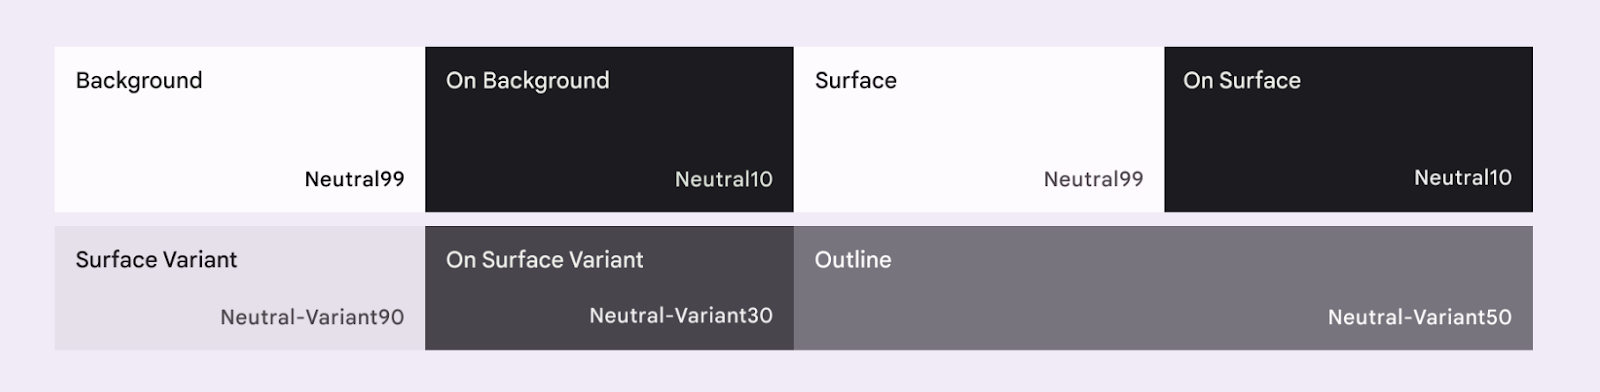This screenshot has height=392, width=1600.
Task: Select the white Background color swatch
Action: pyautogui.click(x=240, y=129)
